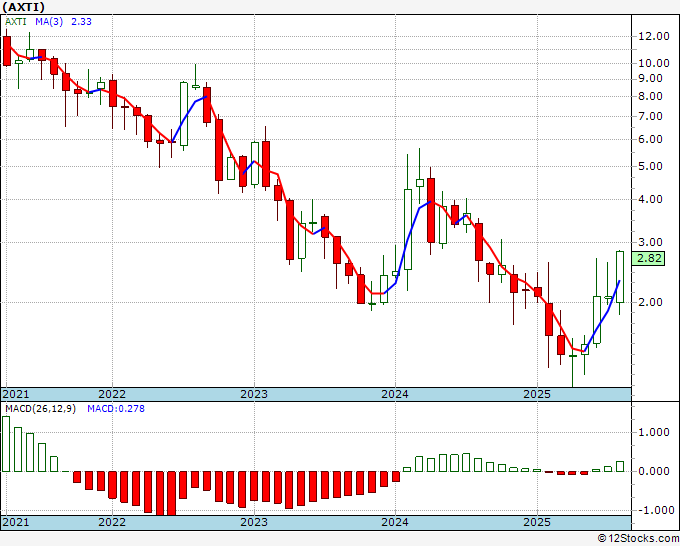The width and height of the screenshot is (680, 546).
Task: Click 2023 on the price chart axis
Action: (x=254, y=394)
